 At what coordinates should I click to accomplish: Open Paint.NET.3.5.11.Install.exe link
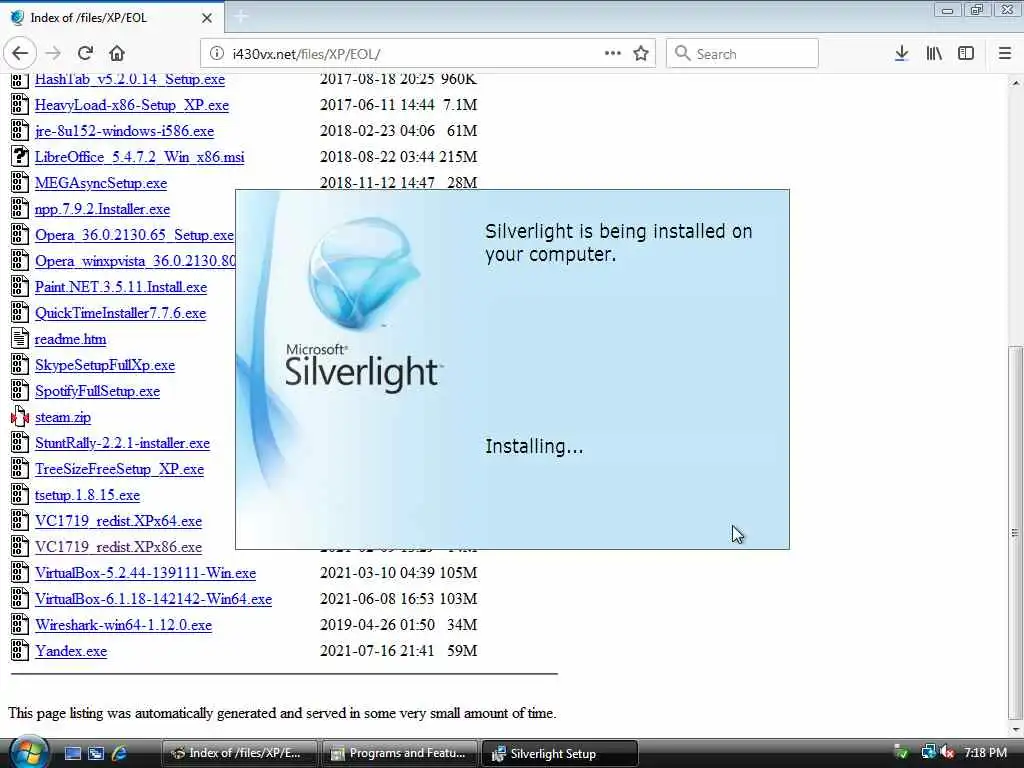[121, 287]
